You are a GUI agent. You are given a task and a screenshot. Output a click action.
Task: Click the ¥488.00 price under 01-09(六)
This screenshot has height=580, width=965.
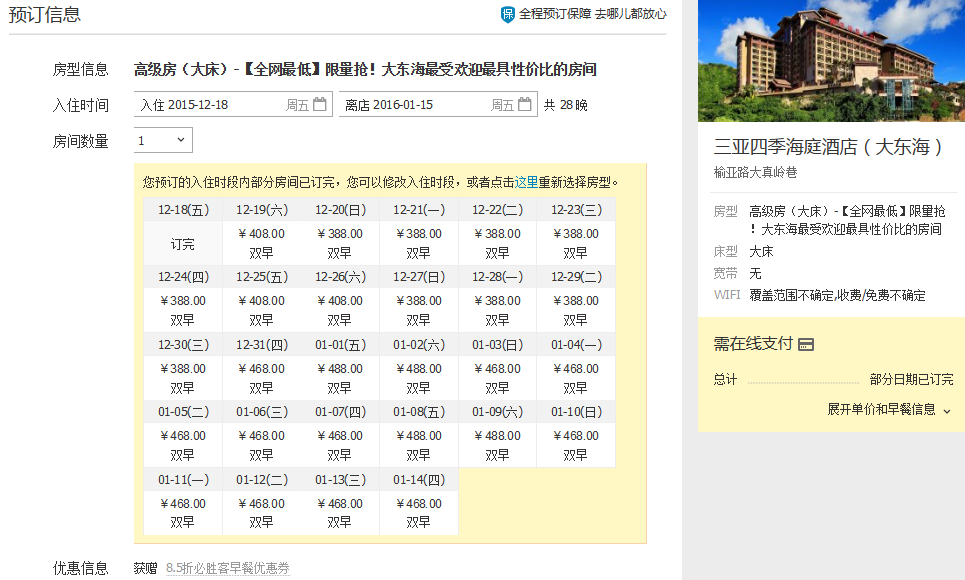(497, 436)
